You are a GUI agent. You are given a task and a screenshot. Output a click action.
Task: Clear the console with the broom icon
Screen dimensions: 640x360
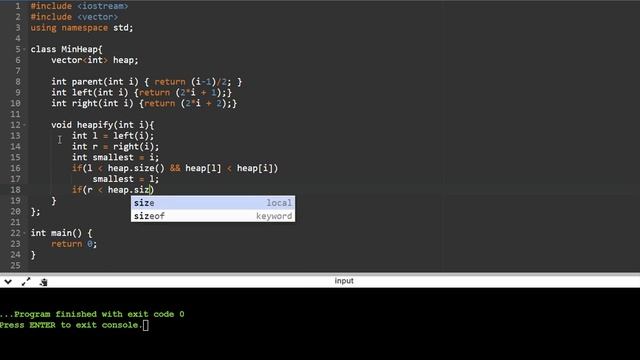coord(44,282)
